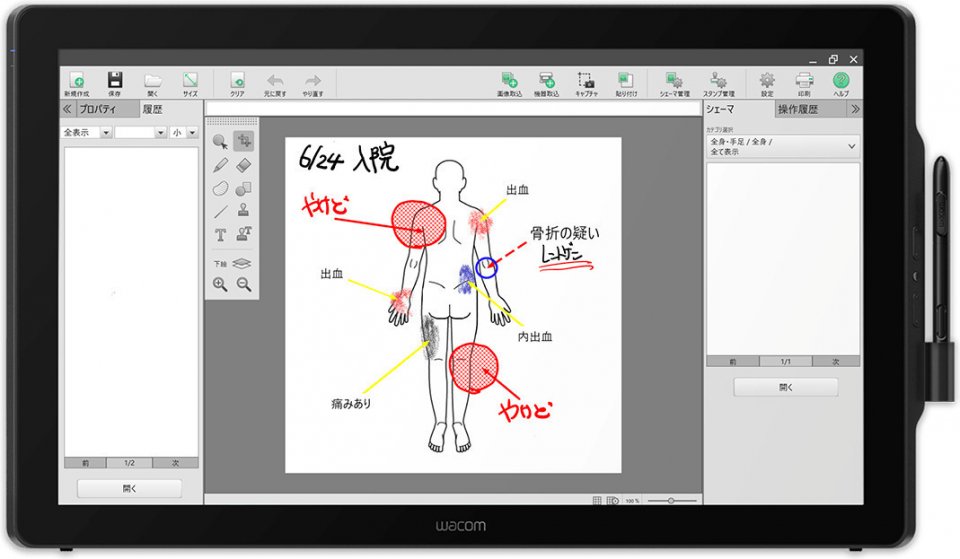Select the Eraser tool
The height and width of the screenshot is (559, 960).
pyautogui.click(x=243, y=165)
